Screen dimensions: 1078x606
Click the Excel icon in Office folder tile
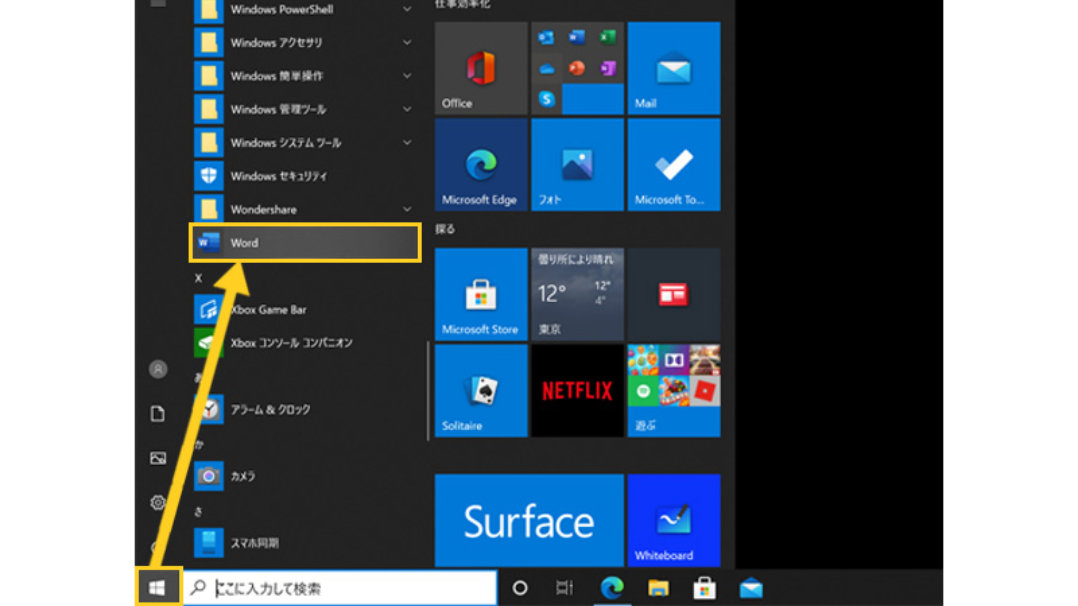coord(608,37)
